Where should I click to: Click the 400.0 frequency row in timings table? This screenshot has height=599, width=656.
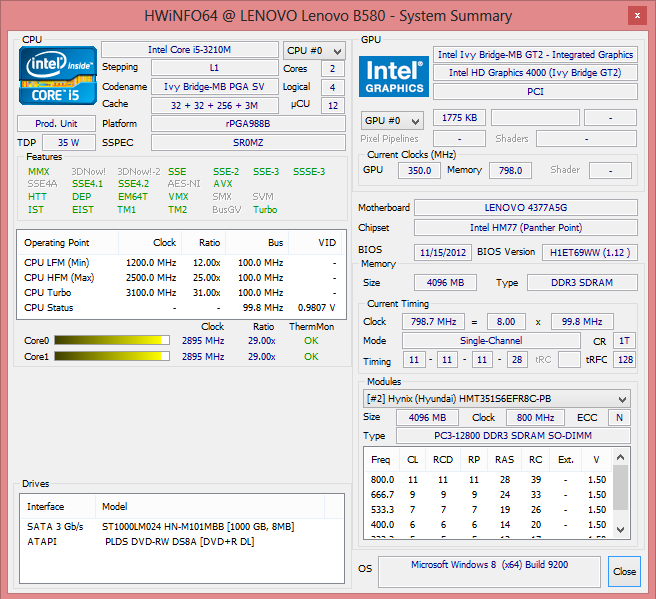click(488, 525)
